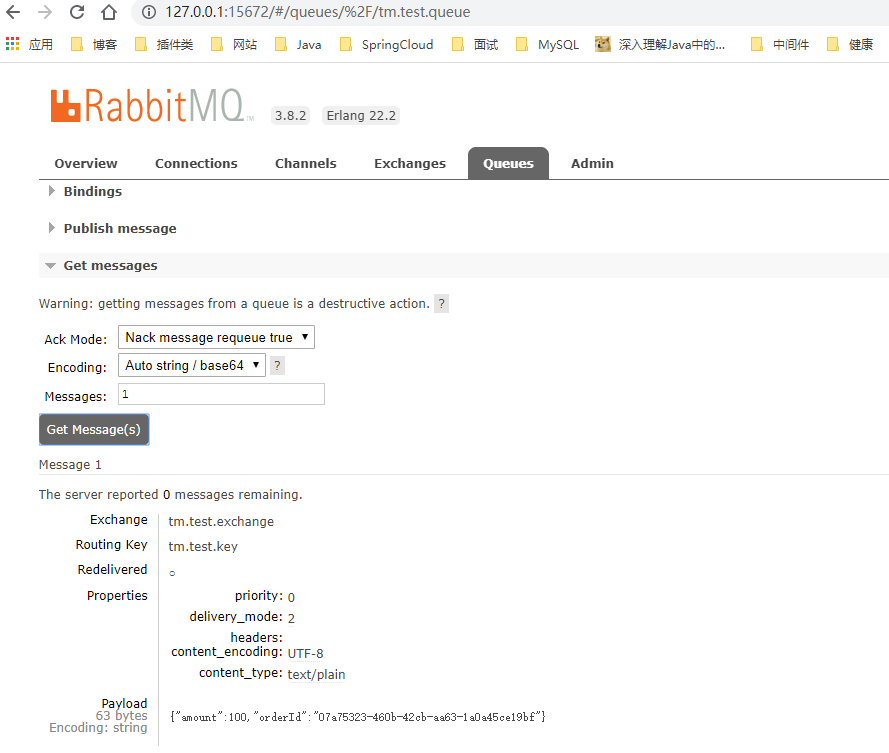Image resolution: width=889 pixels, height=753 pixels.
Task: Click the content_encoding value UTF-8
Action: [306, 654]
